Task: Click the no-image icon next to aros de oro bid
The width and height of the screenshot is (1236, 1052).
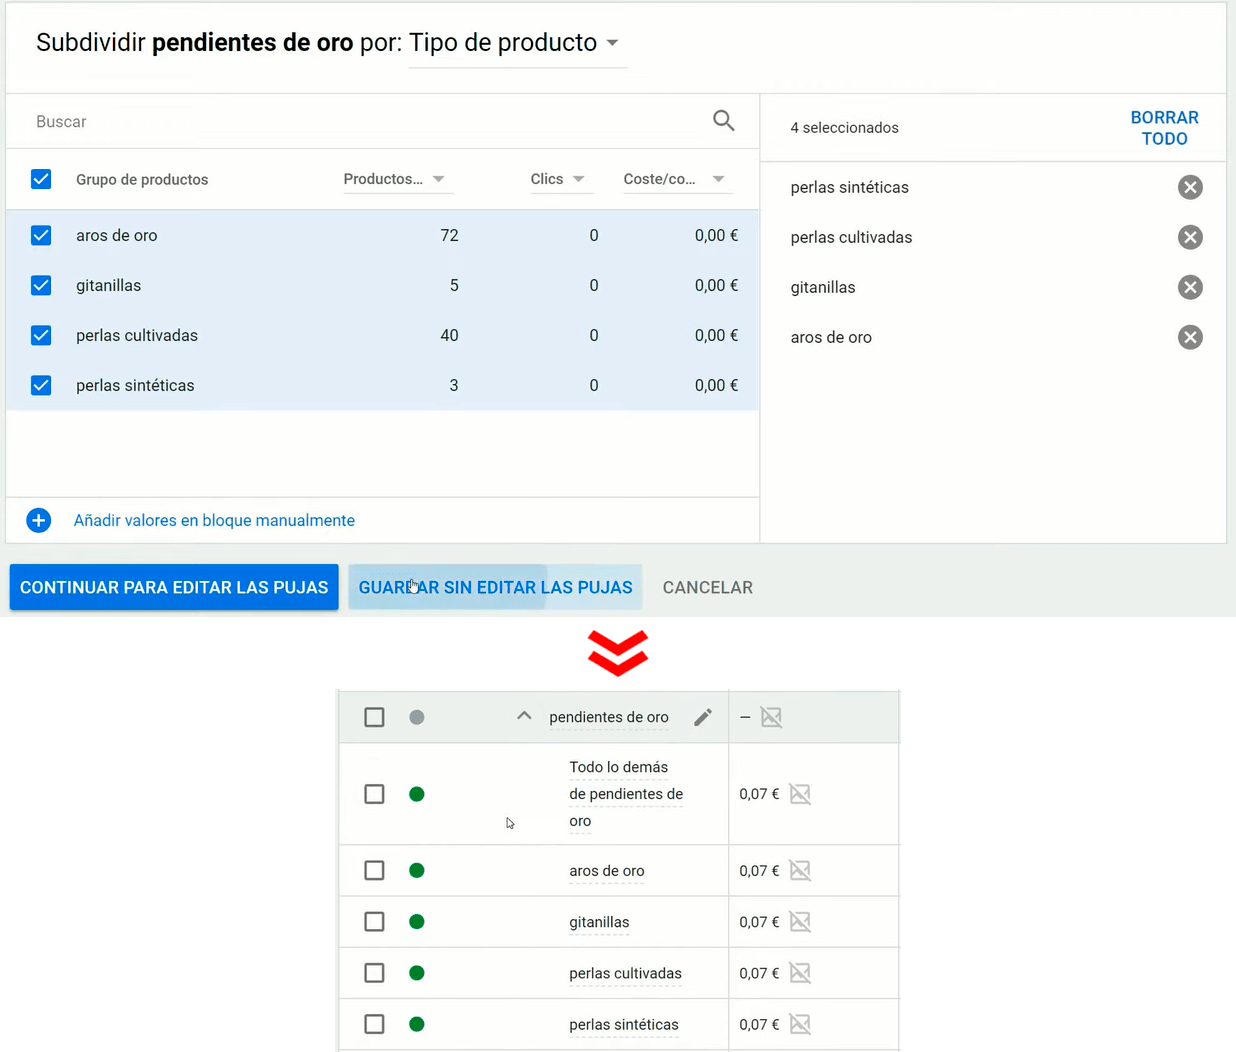Action: [x=800, y=871]
